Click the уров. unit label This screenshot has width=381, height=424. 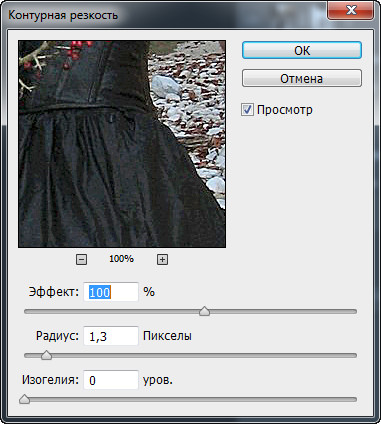[158, 380]
